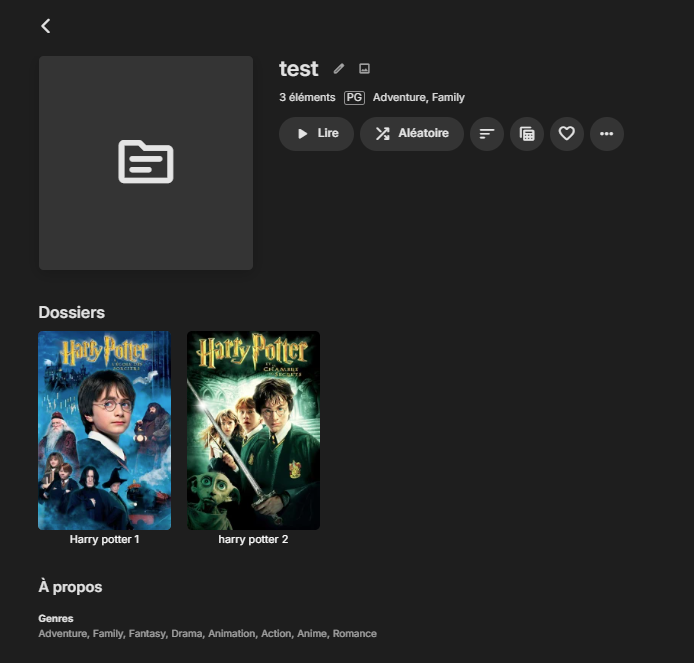Open image editor icon next to title

(364, 69)
